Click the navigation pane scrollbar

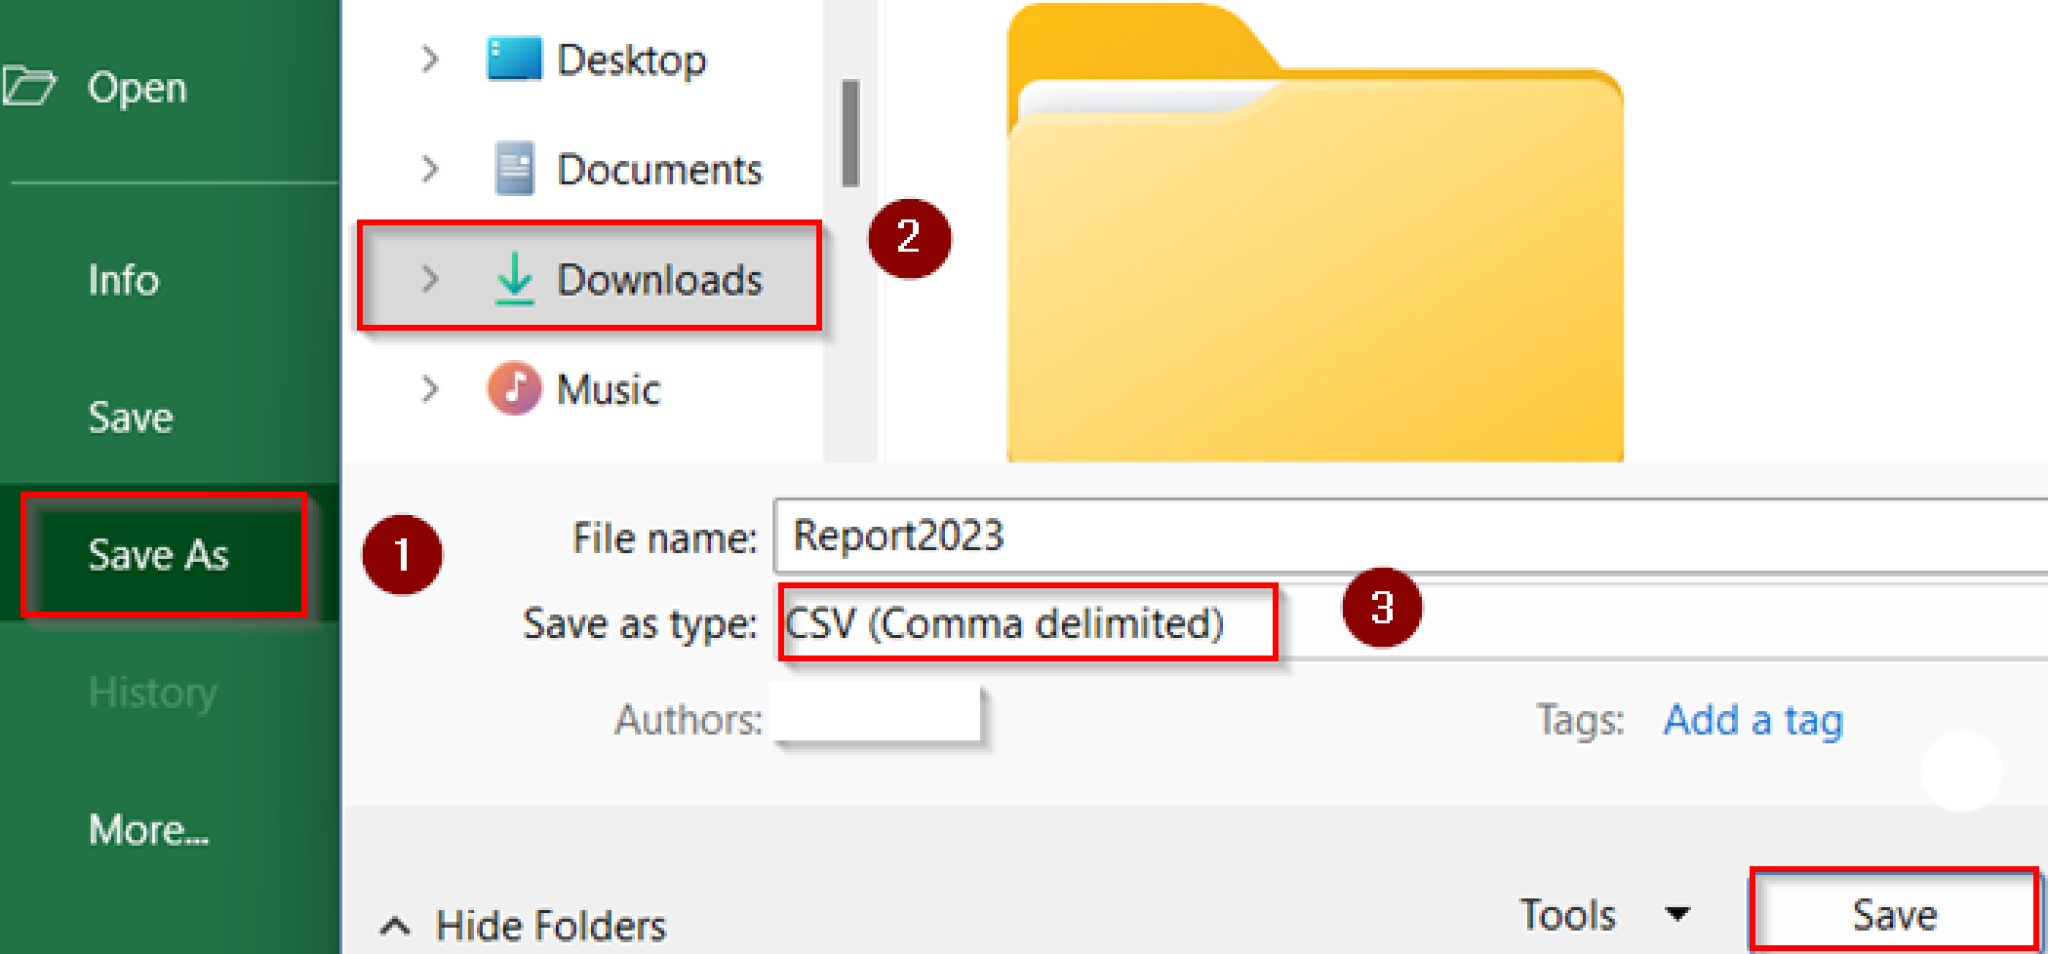pyautogui.click(x=849, y=130)
